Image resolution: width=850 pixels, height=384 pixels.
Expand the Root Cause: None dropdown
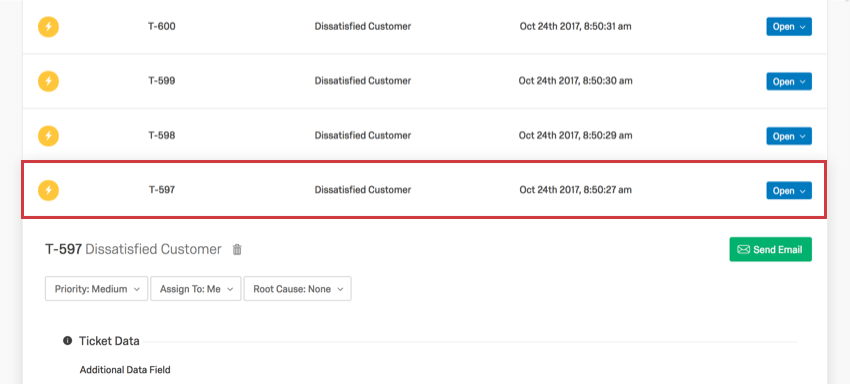(x=298, y=289)
